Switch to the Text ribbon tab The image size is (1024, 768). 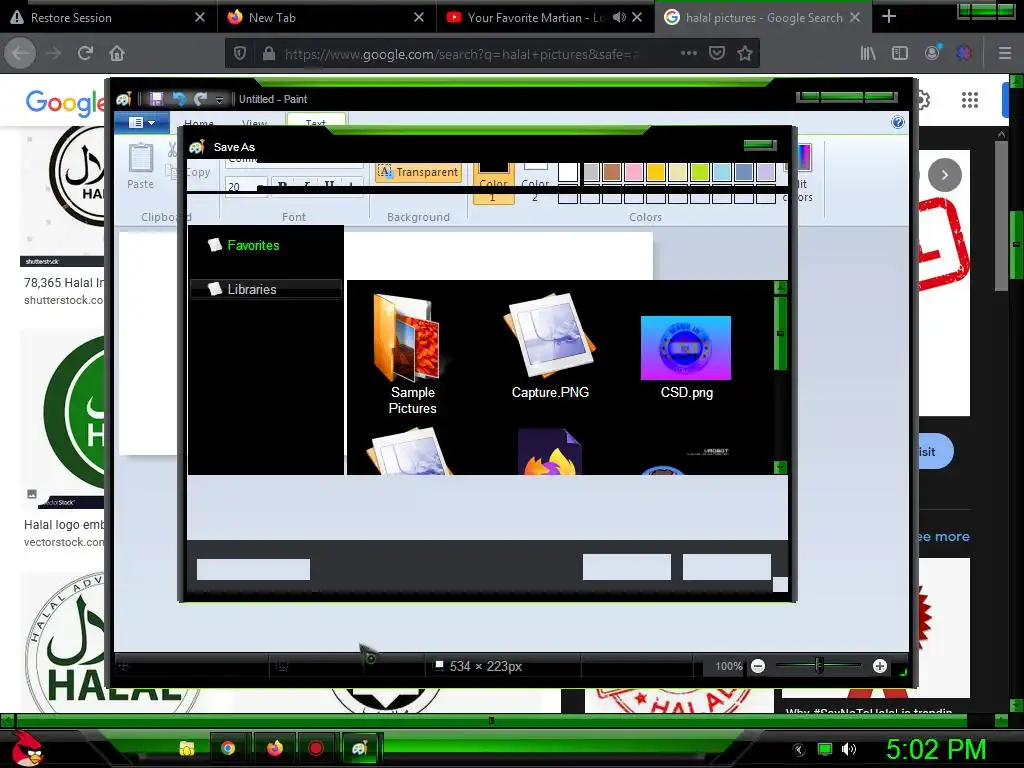pyautogui.click(x=315, y=122)
